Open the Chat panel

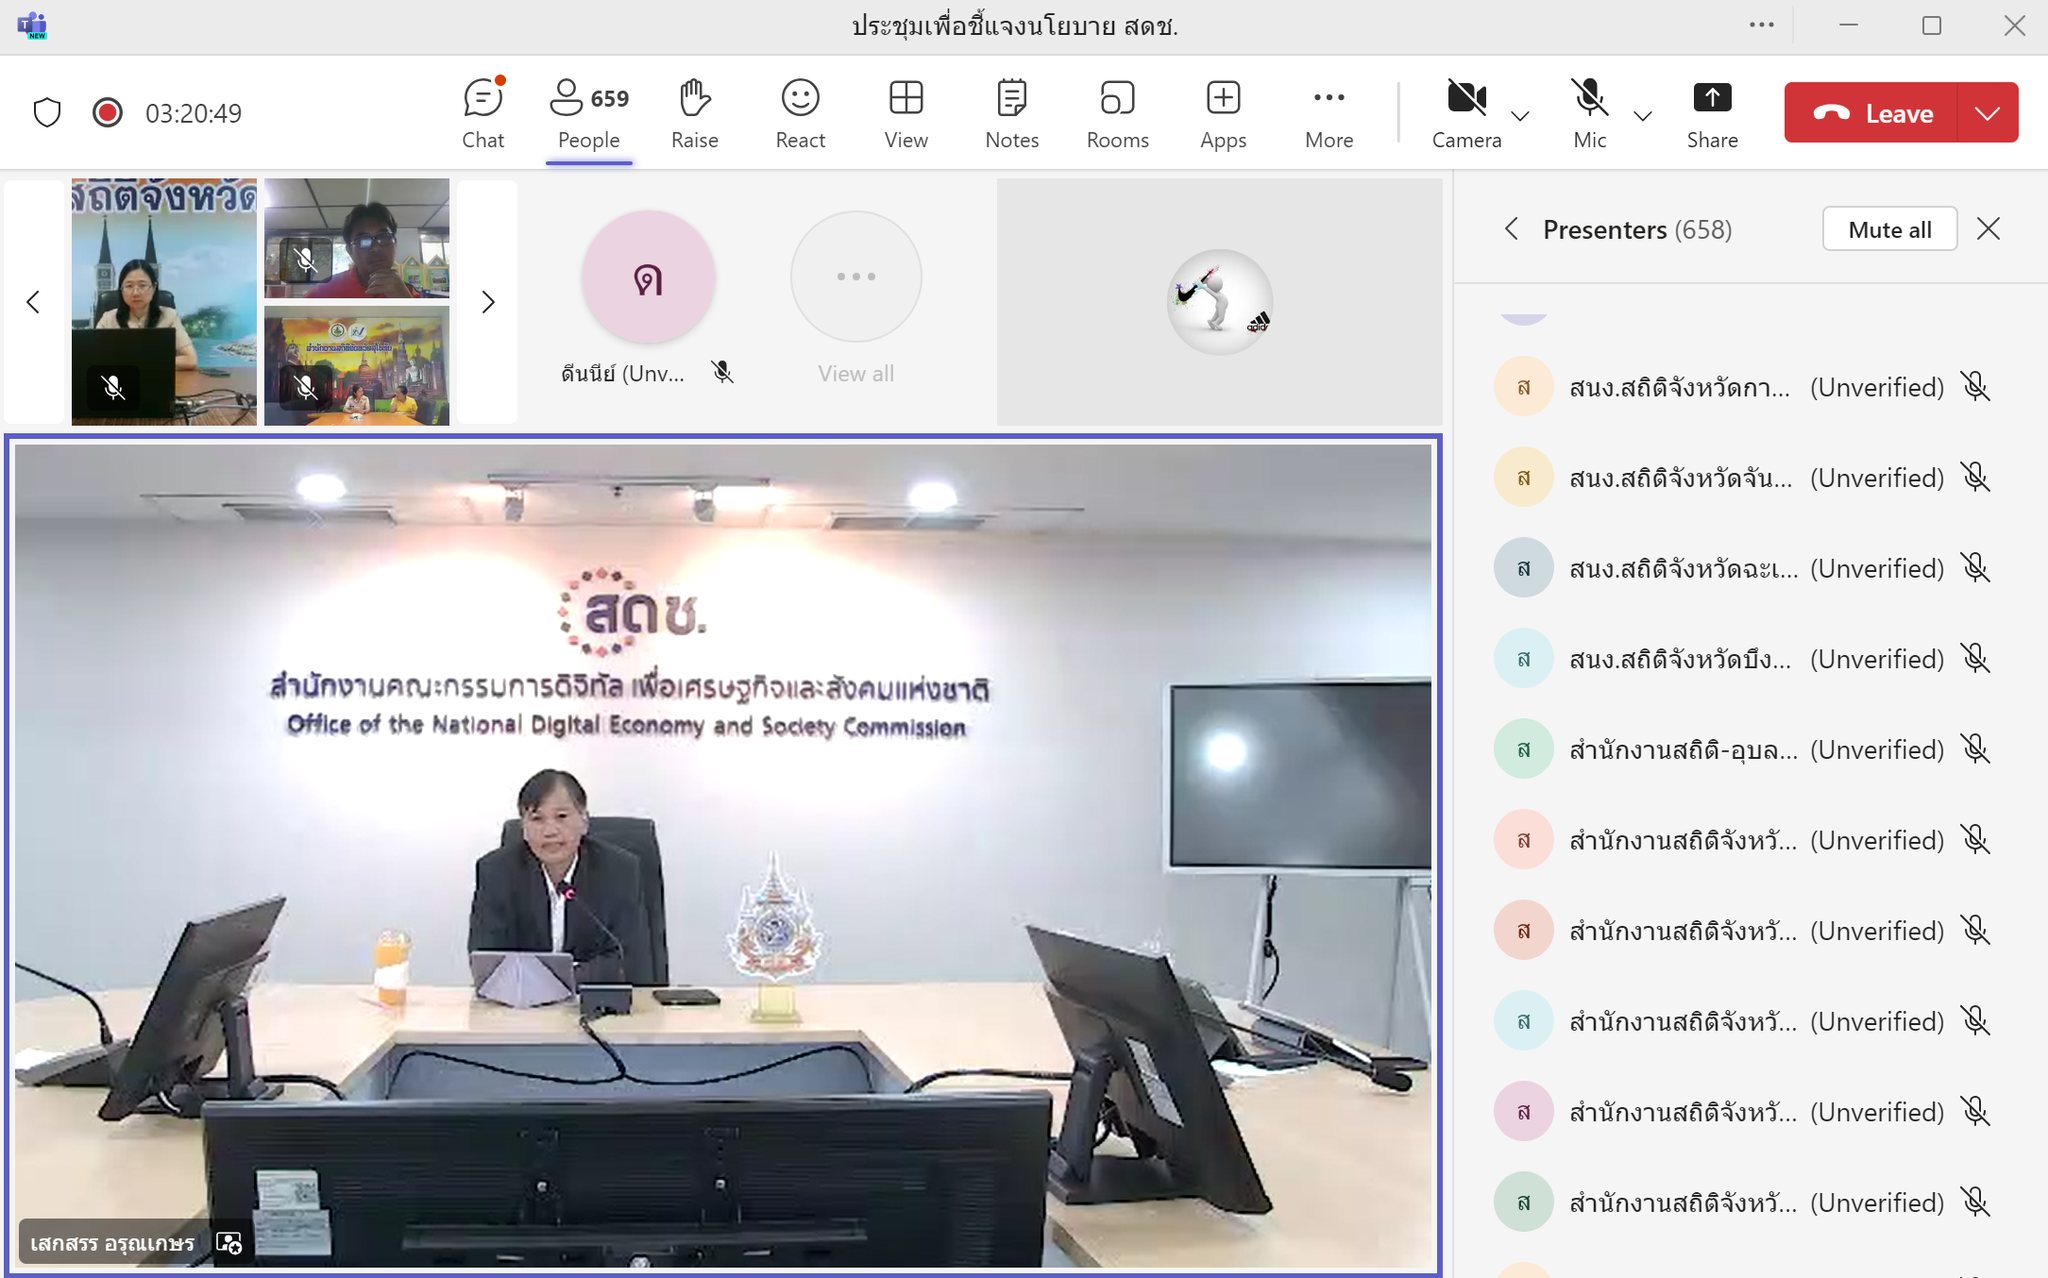tap(483, 113)
